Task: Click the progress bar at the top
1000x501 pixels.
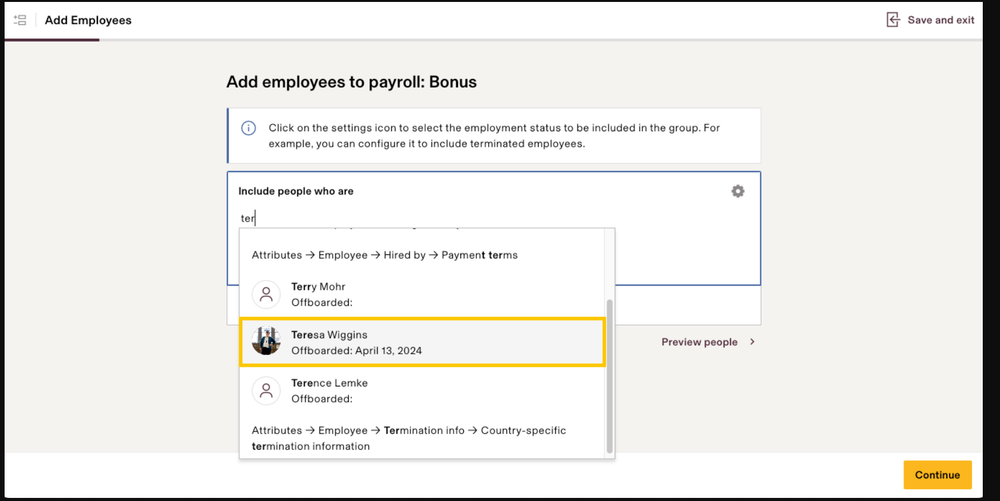Action: click(x=52, y=40)
